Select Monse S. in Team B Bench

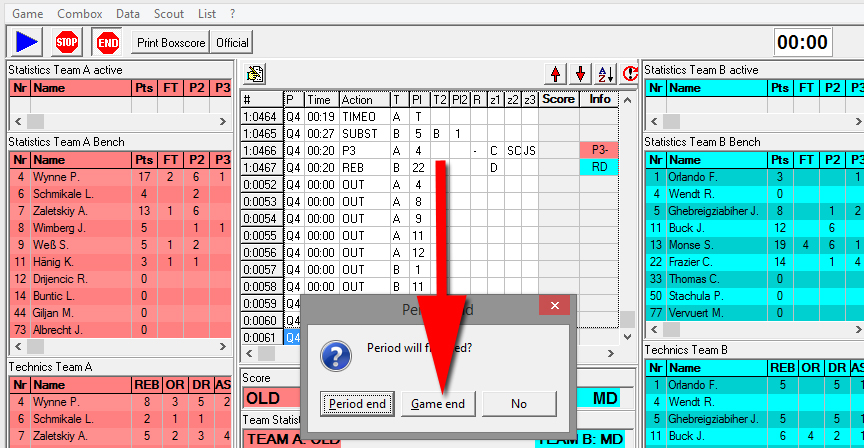755,245
